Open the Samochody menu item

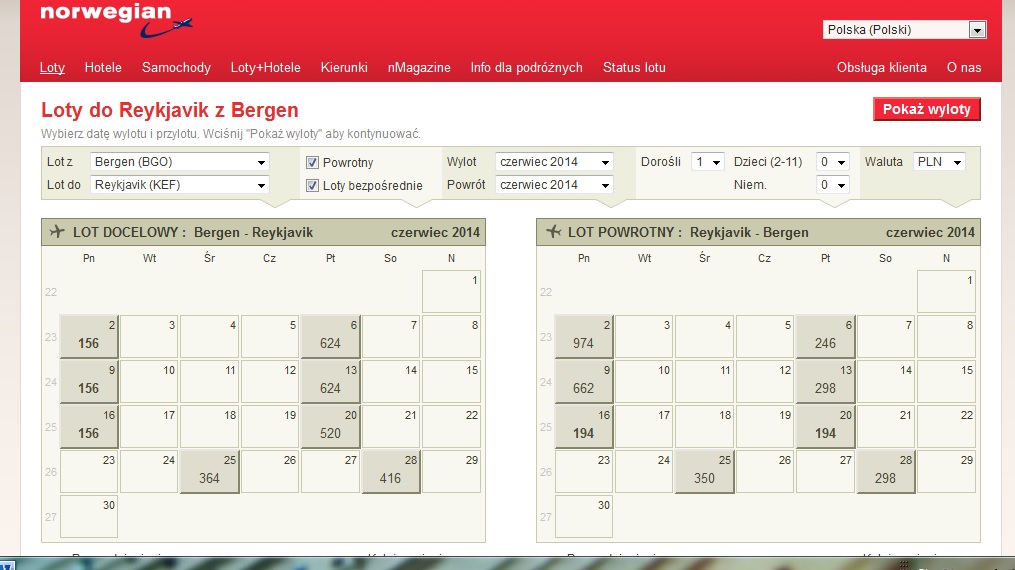point(176,67)
